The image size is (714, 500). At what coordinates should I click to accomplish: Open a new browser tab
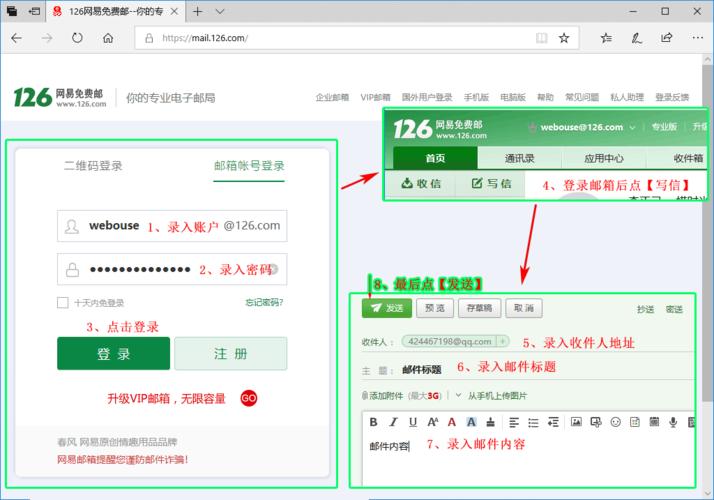pyautogui.click(x=198, y=11)
